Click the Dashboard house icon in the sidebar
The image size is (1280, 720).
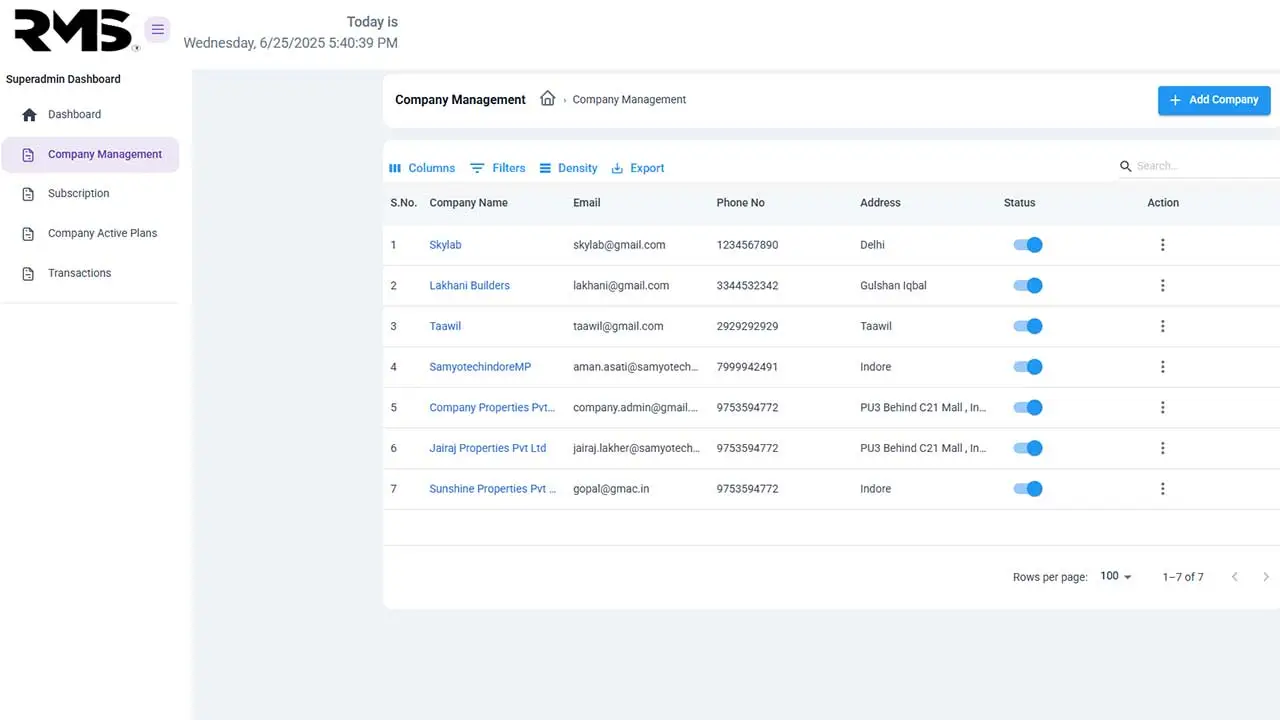29,115
